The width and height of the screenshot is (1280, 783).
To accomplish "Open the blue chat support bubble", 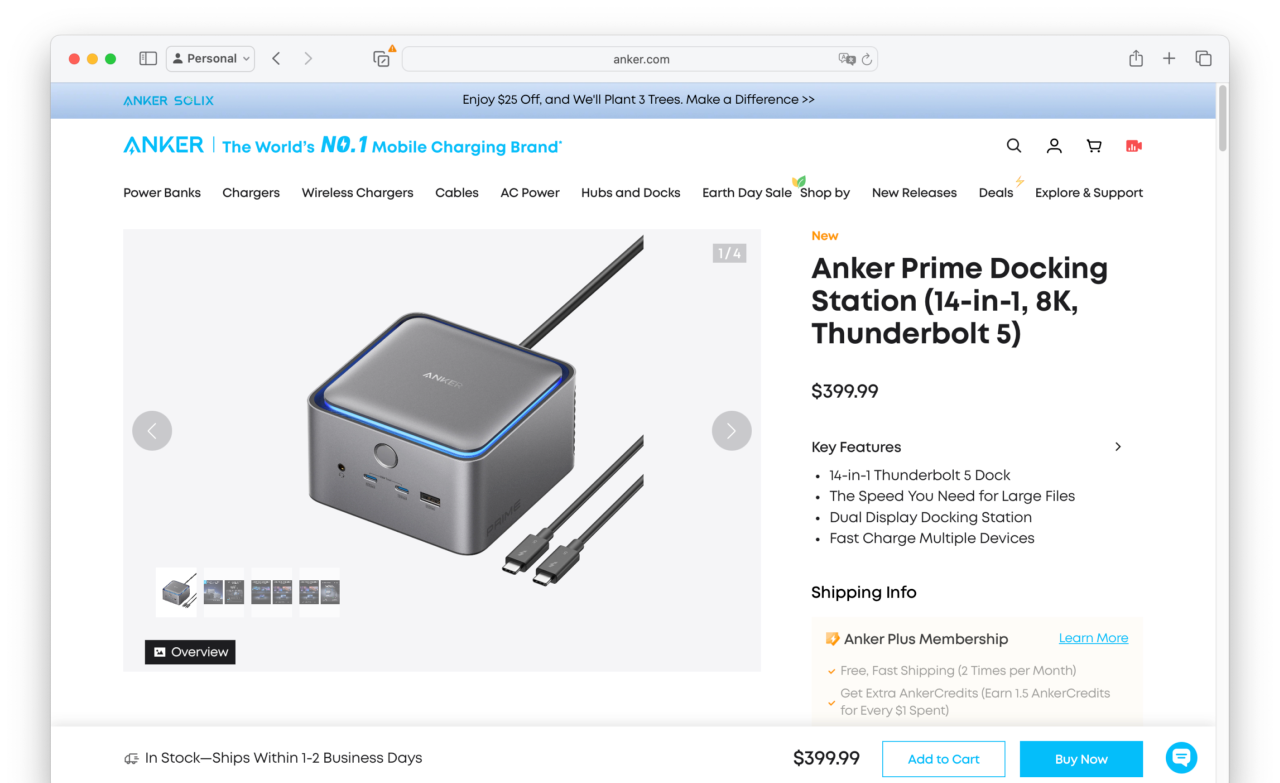I will click(x=1181, y=757).
